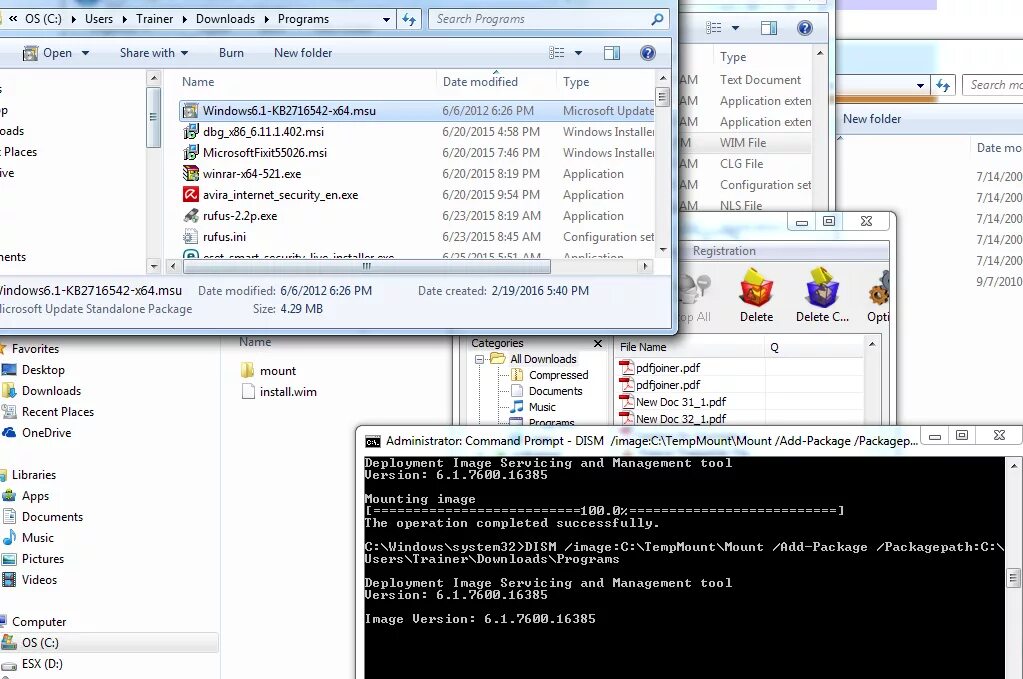Select Compressed category in download manager
This screenshot has width=1023, height=679.
point(558,375)
